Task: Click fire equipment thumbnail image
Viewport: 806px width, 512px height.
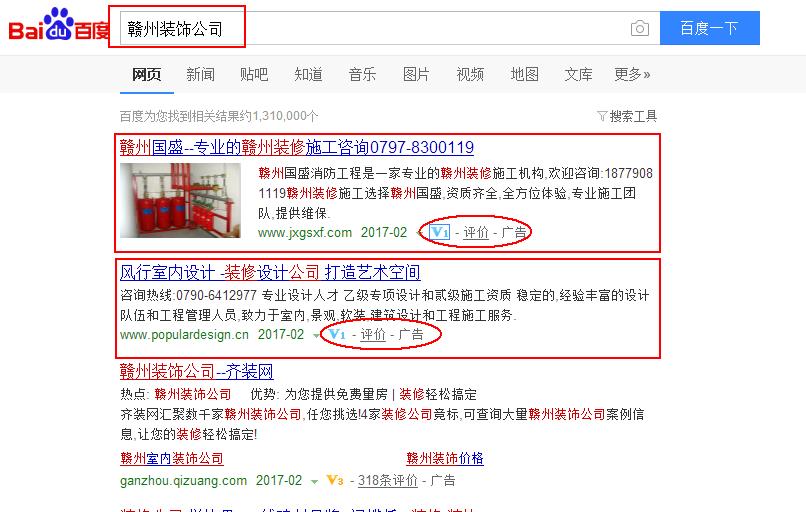Action: [180, 200]
